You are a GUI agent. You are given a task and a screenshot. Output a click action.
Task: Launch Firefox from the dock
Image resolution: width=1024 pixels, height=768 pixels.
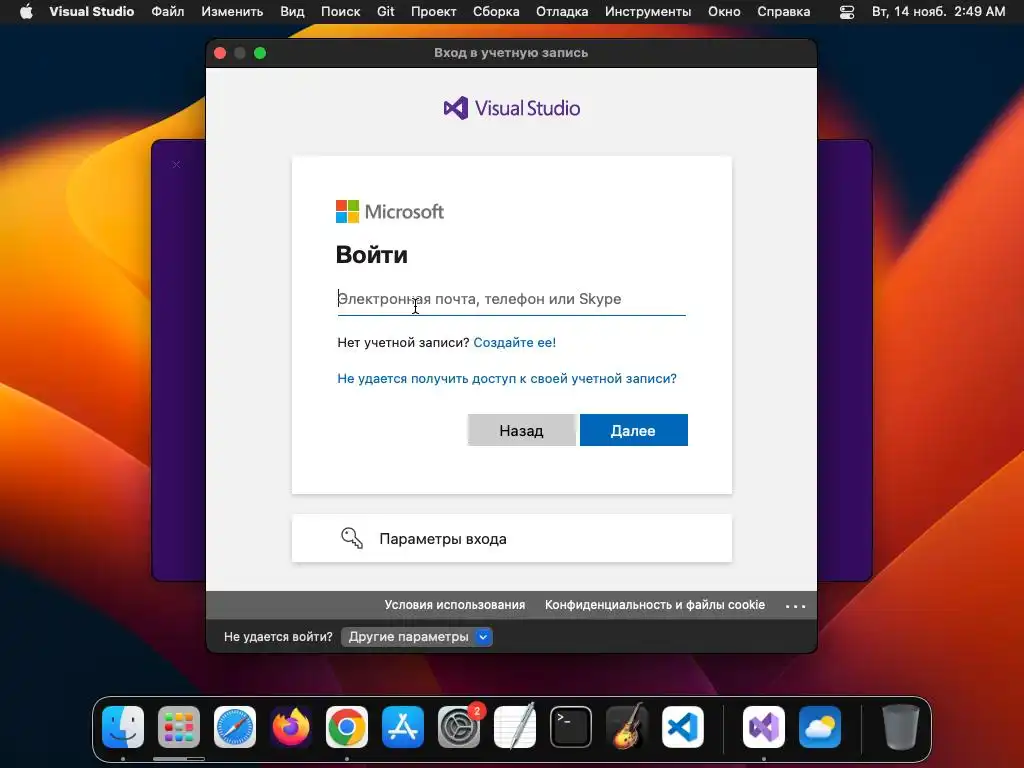(291, 727)
